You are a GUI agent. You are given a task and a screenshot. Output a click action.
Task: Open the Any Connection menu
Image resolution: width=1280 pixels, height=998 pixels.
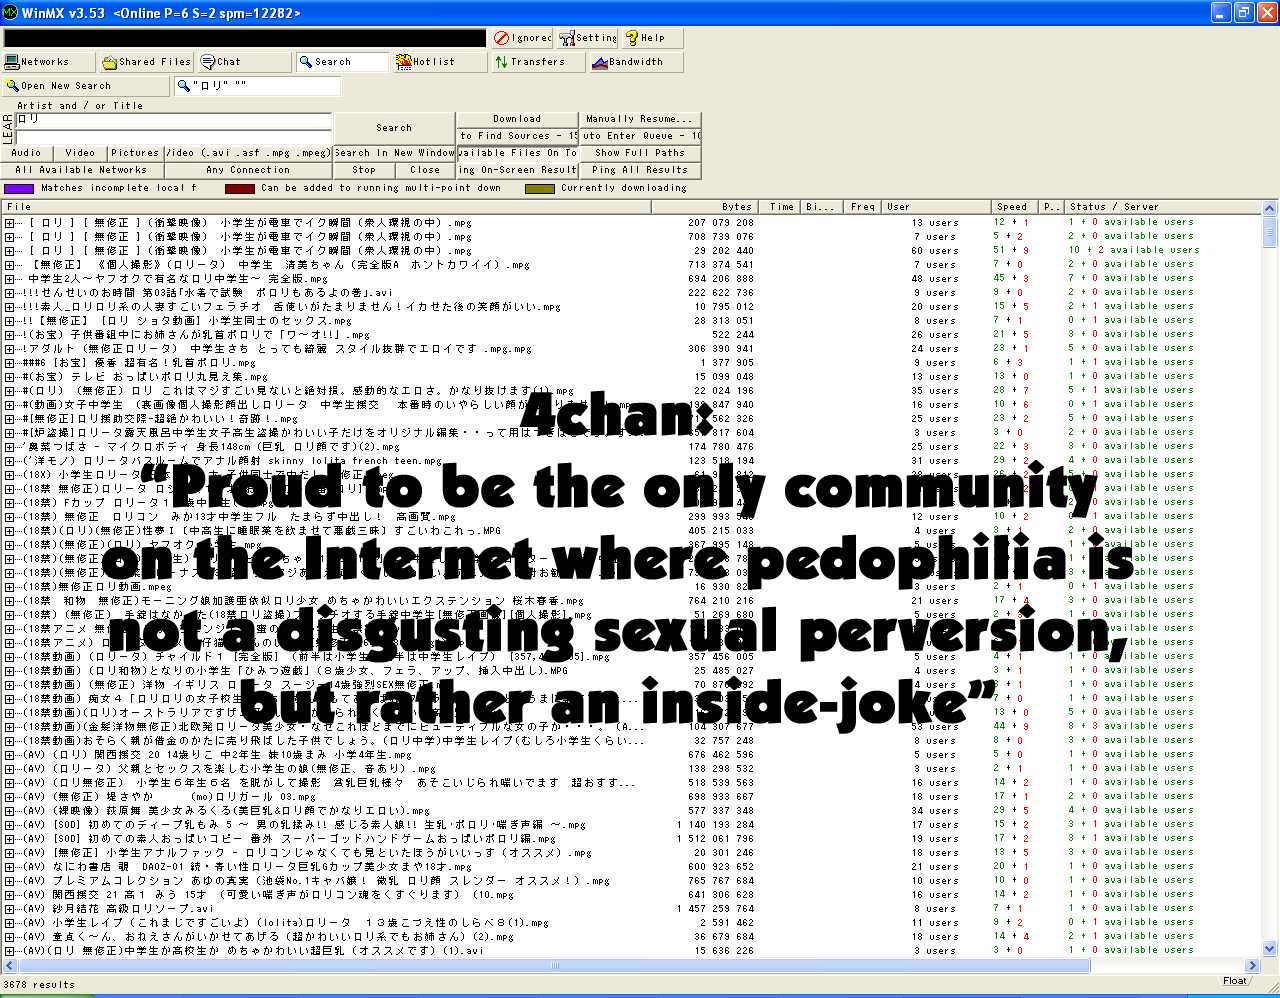[x=248, y=170]
